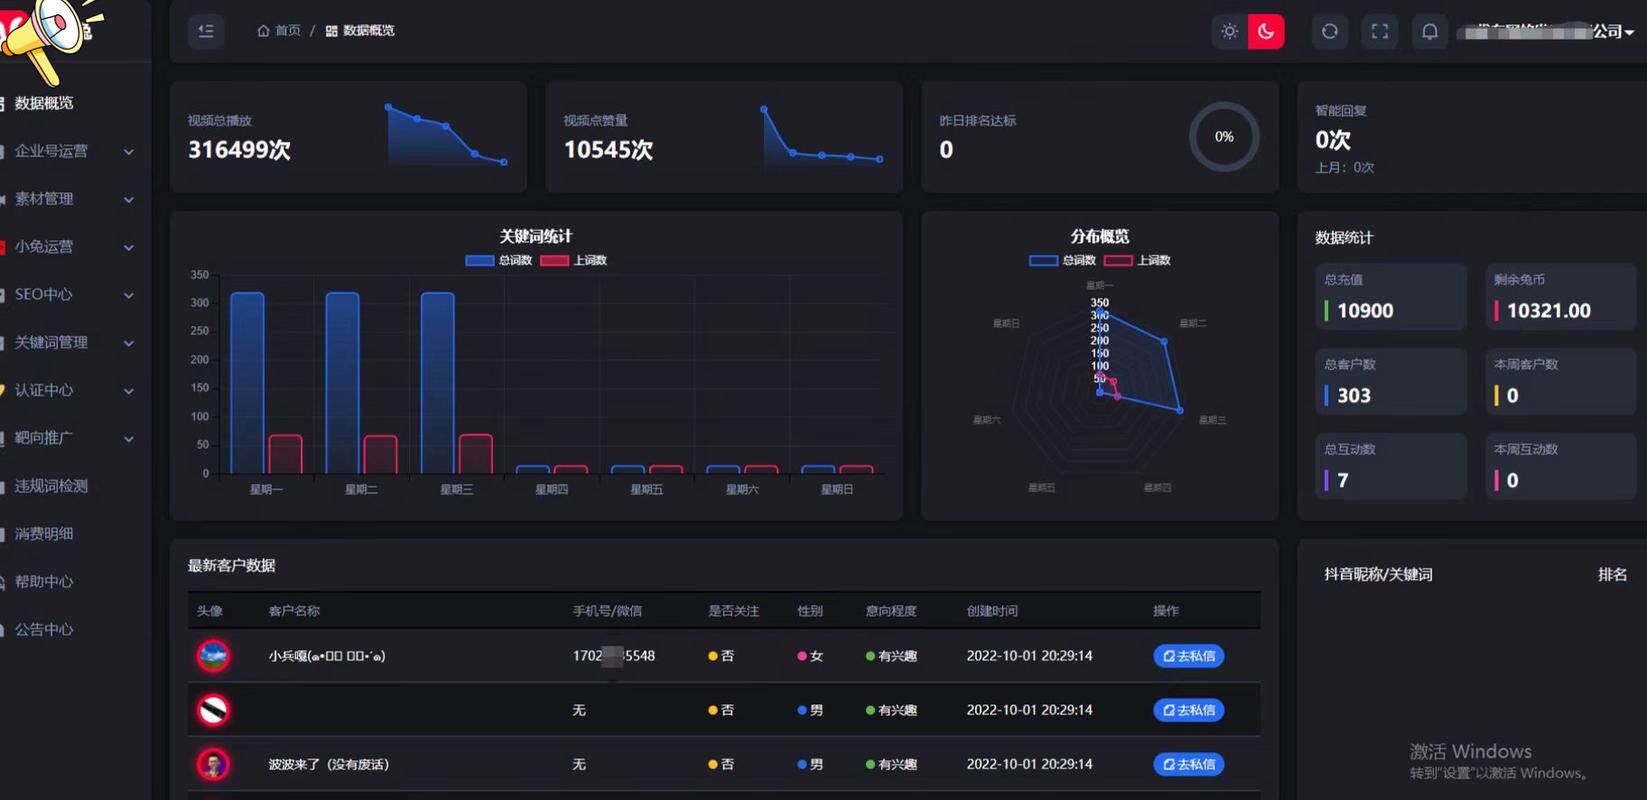Open avatar of customer 波波来了

tap(213, 764)
